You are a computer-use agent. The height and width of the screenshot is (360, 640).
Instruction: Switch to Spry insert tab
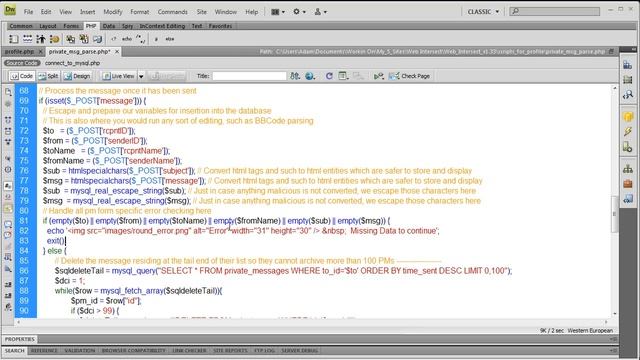click(127, 26)
